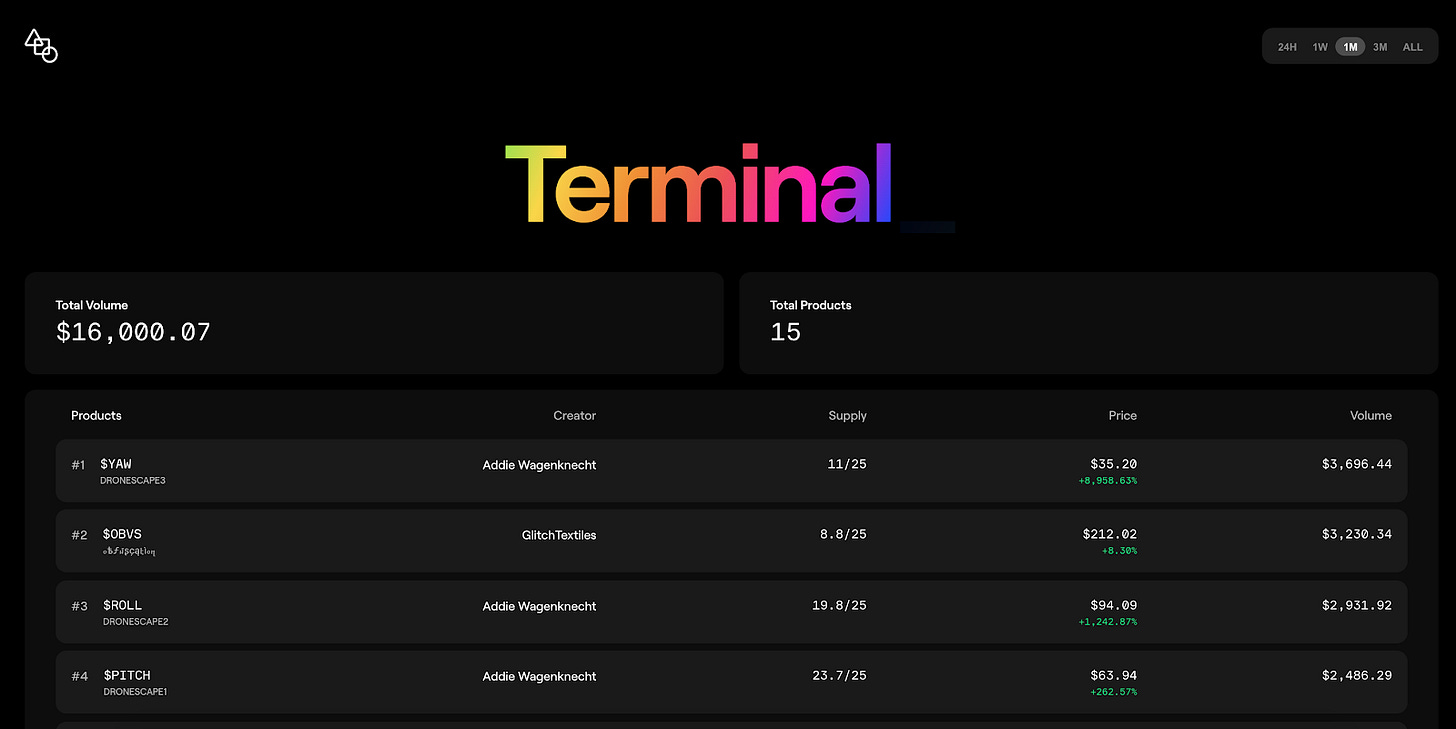Click the +262.57% price change

pos(1116,692)
